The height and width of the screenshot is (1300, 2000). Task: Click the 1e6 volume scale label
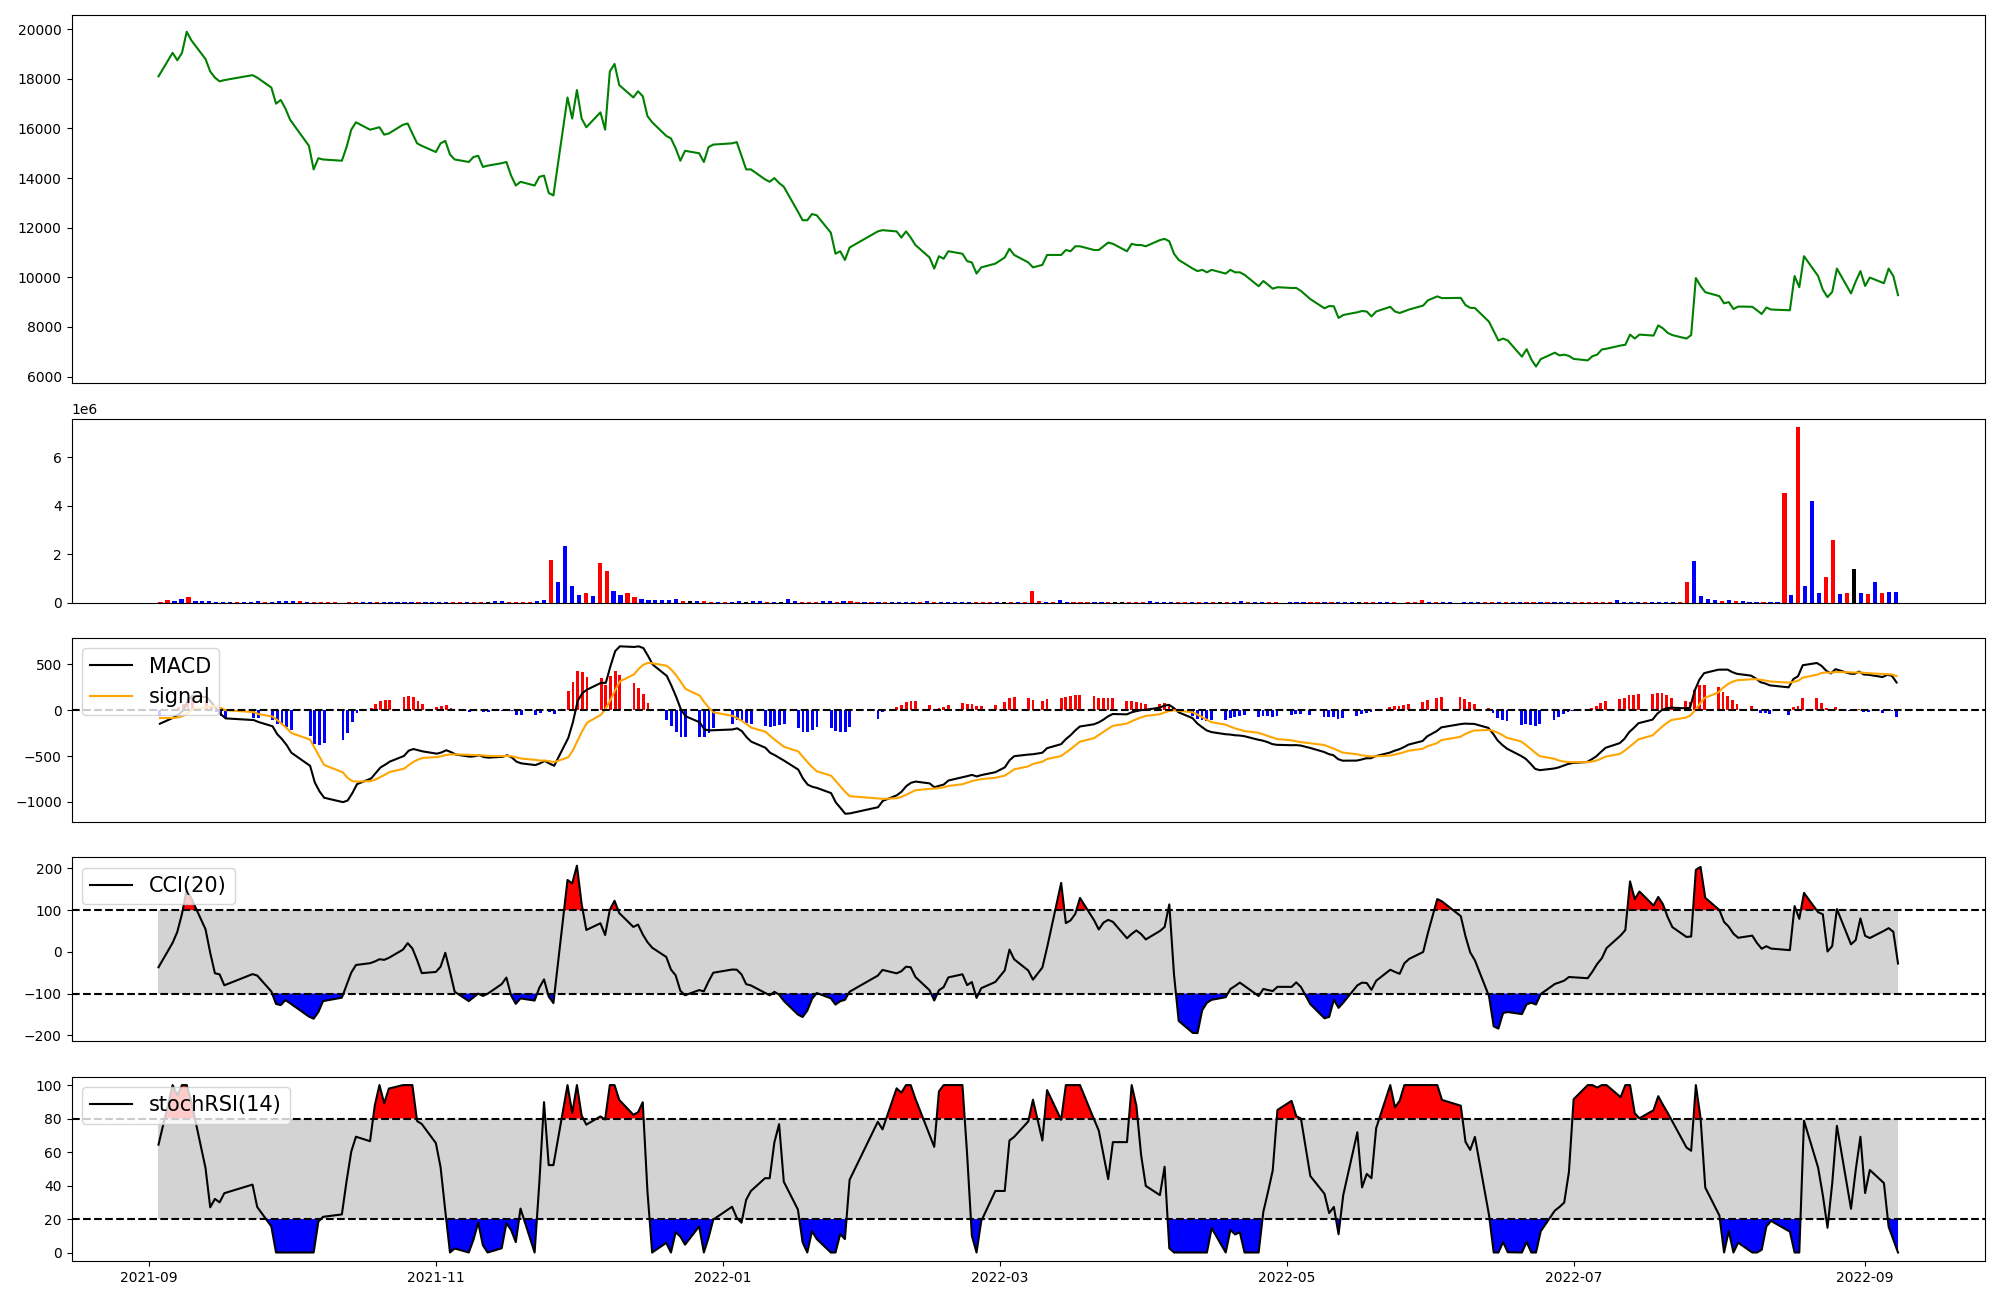pyautogui.click(x=84, y=409)
